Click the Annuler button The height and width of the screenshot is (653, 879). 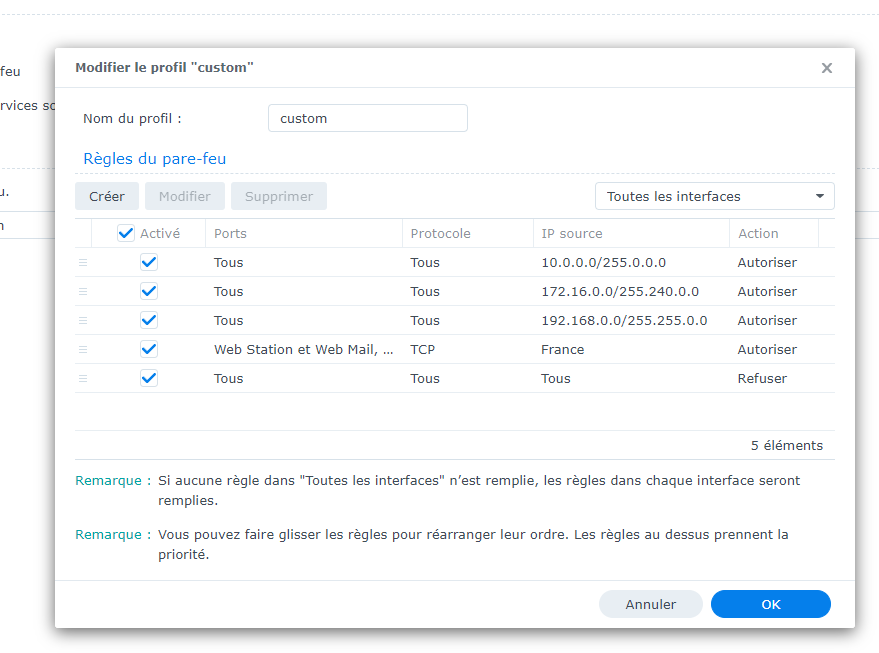pyautogui.click(x=650, y=604)
